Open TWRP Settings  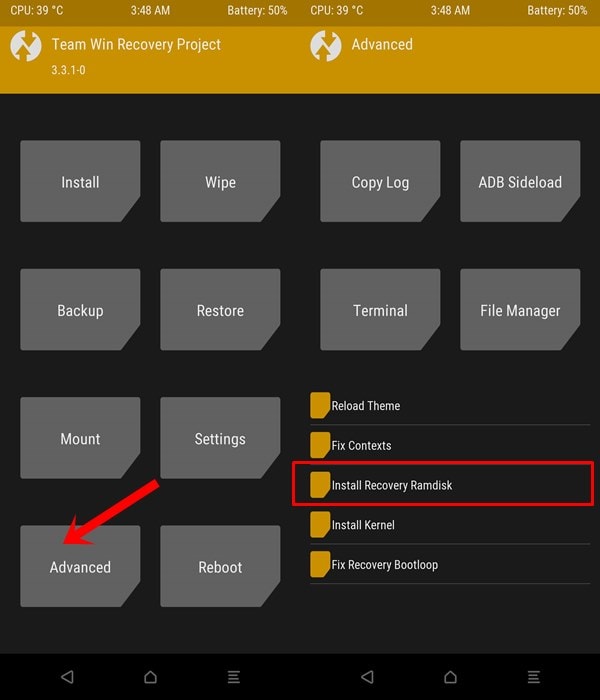click(220, 438)
